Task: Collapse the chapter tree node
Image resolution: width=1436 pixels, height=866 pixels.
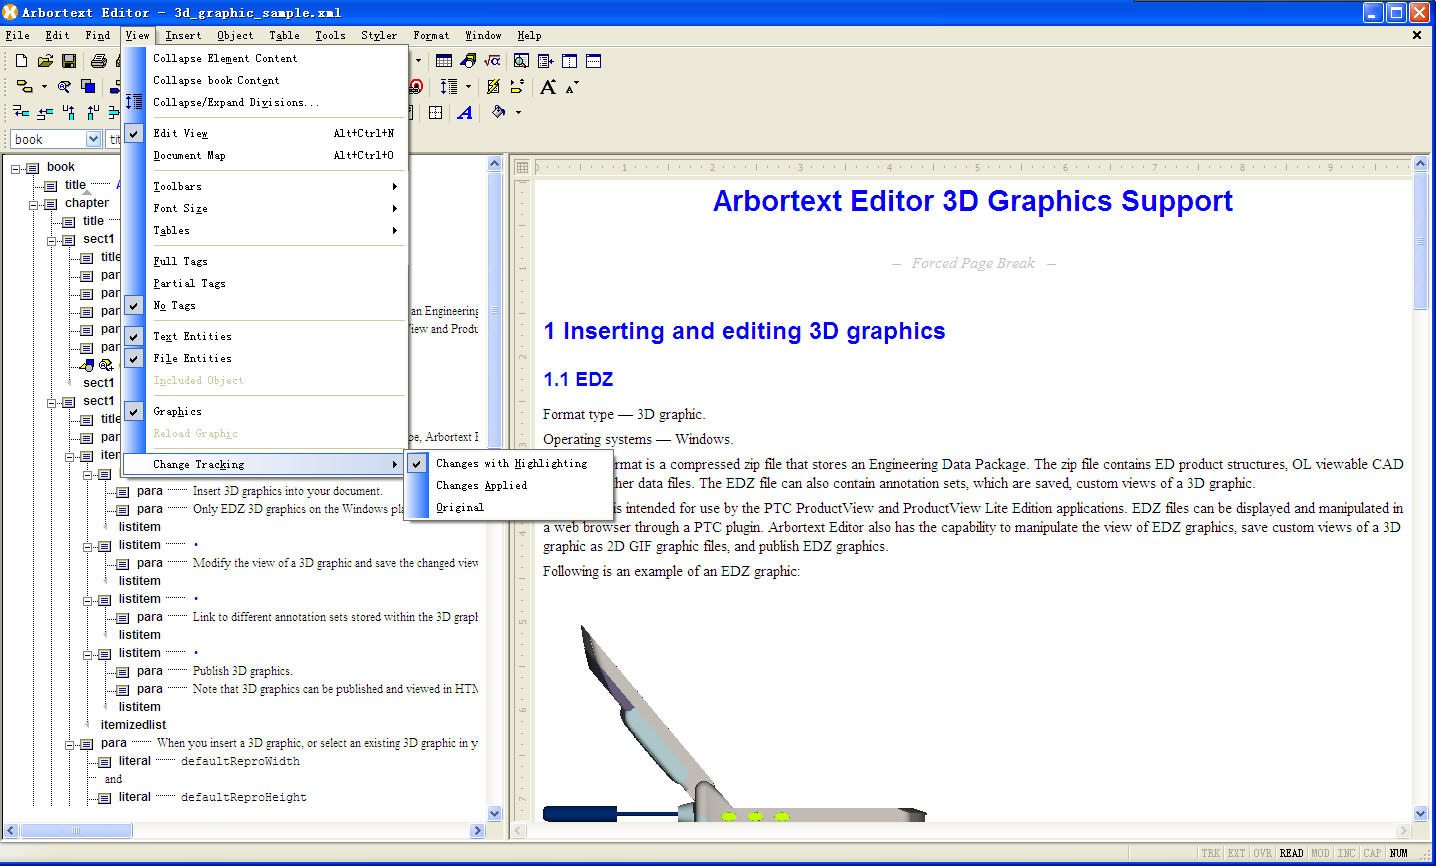Action: (34, 204)
